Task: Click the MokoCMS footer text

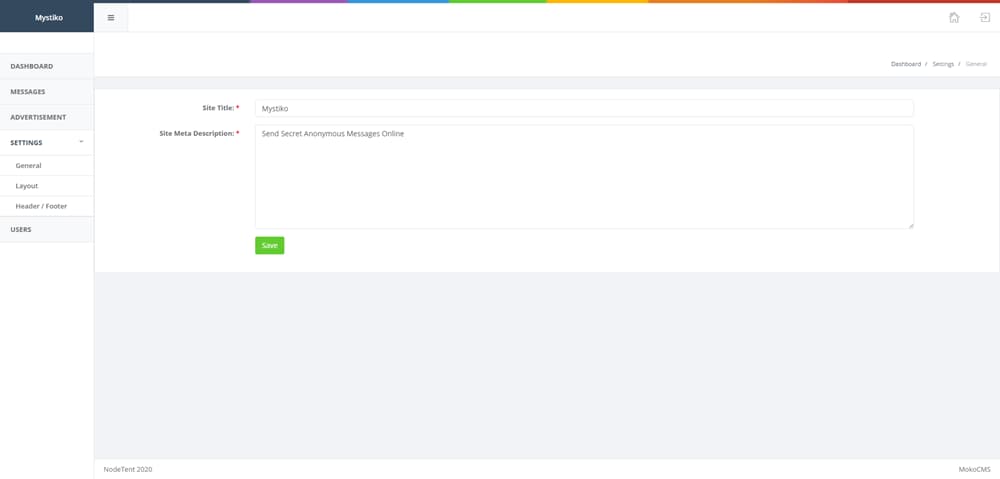Action: (x=973, y=469)
